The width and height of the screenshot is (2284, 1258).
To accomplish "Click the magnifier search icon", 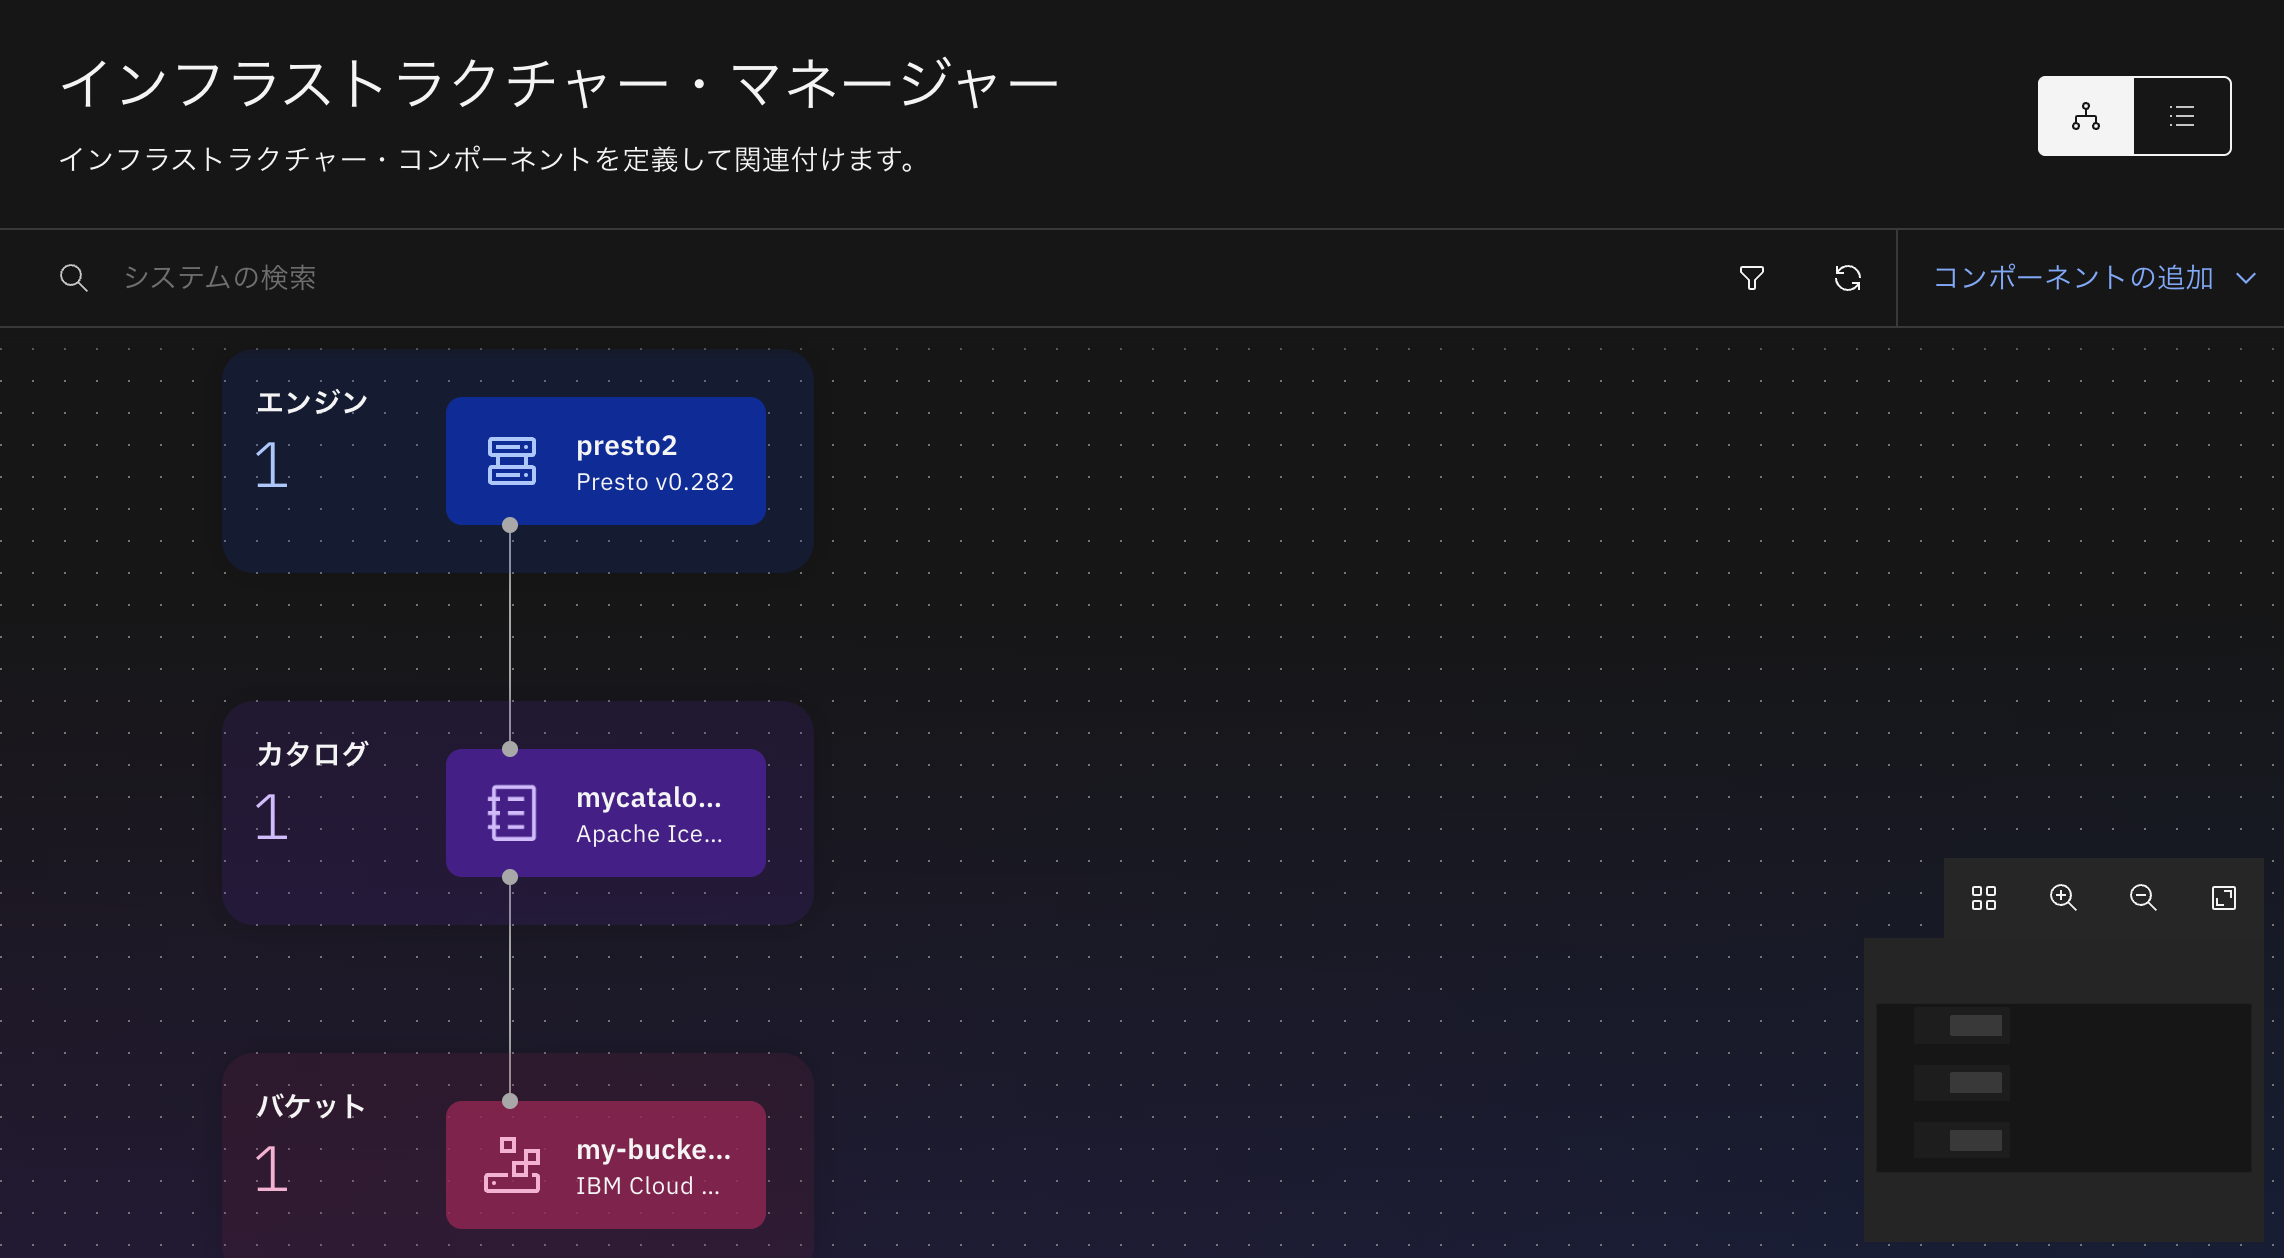I will (74, 278).
